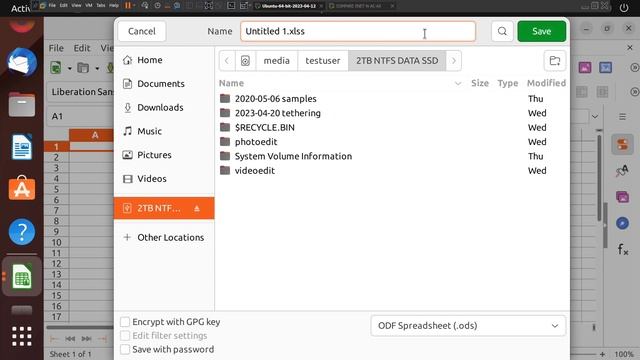Screen dimensions: 640x360
Task: Open Functions deck in Calc sidebar
Action: point(622,249)
